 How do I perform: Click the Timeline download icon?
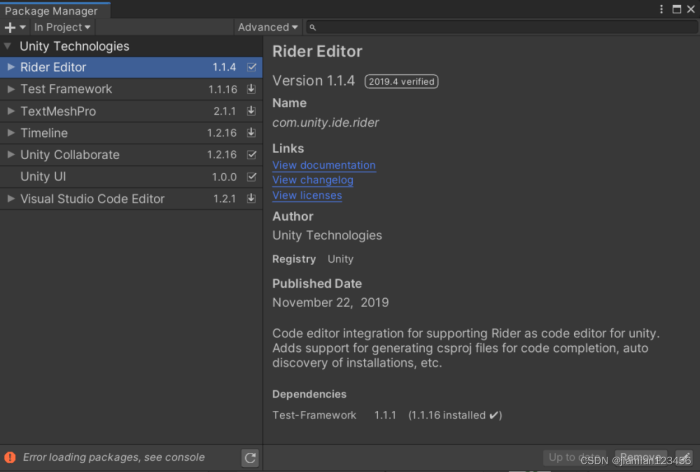[251, 133]
